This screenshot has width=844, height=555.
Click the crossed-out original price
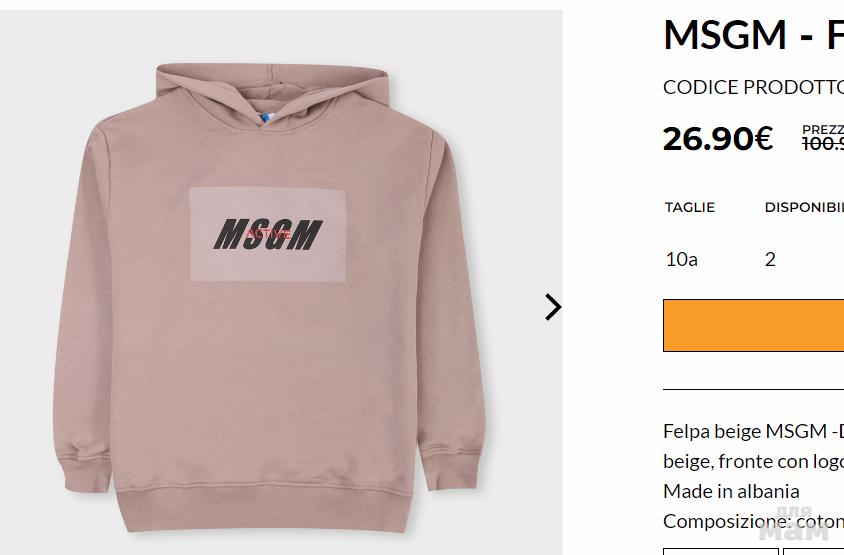click(823, 144)
